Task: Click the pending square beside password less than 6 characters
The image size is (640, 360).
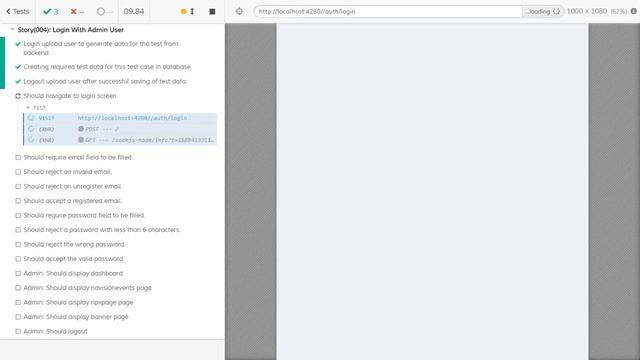Action: click(18, 230)
